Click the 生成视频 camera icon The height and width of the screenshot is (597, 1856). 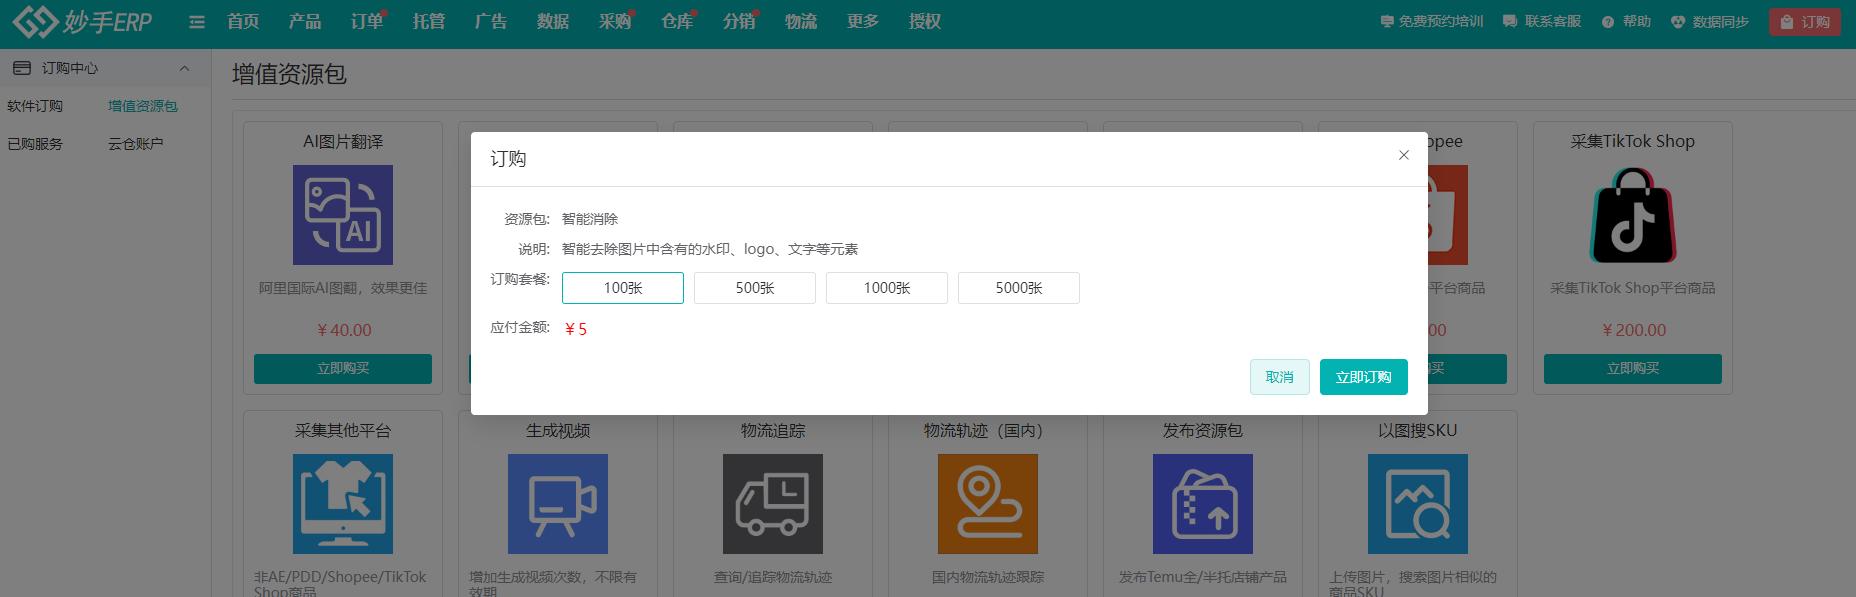[x=558, y=504]
